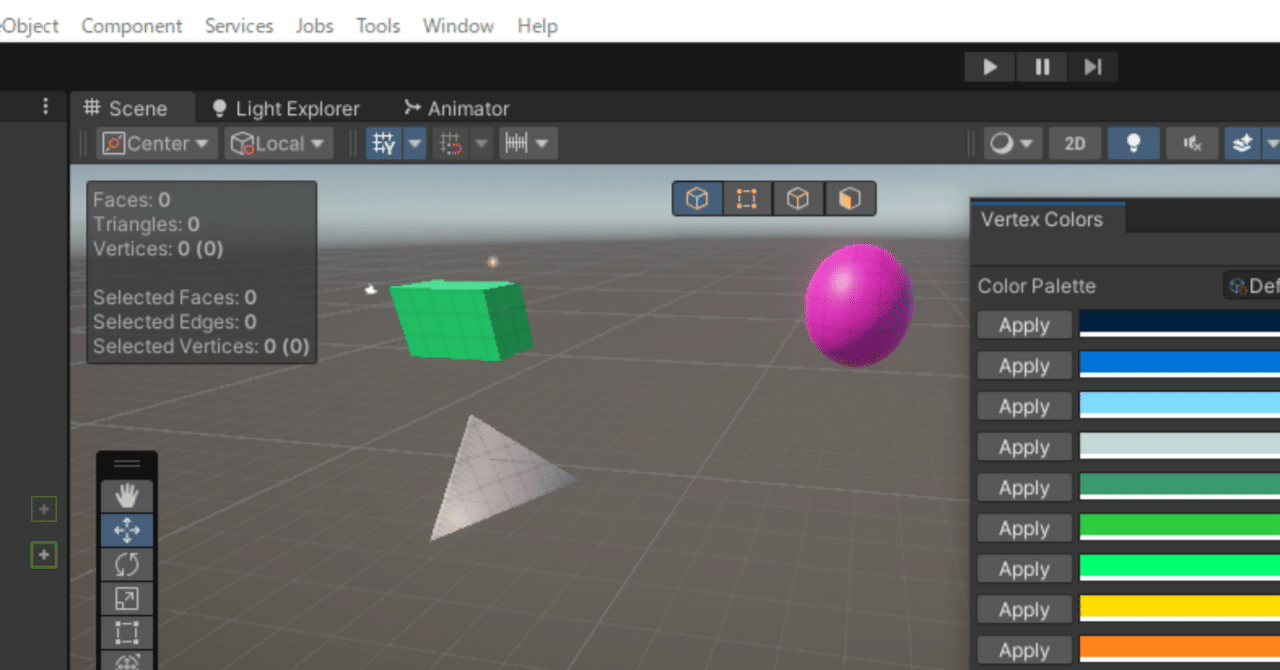
Task: Open the Center pivot mode dropdown
Action: tap(155, 143)
